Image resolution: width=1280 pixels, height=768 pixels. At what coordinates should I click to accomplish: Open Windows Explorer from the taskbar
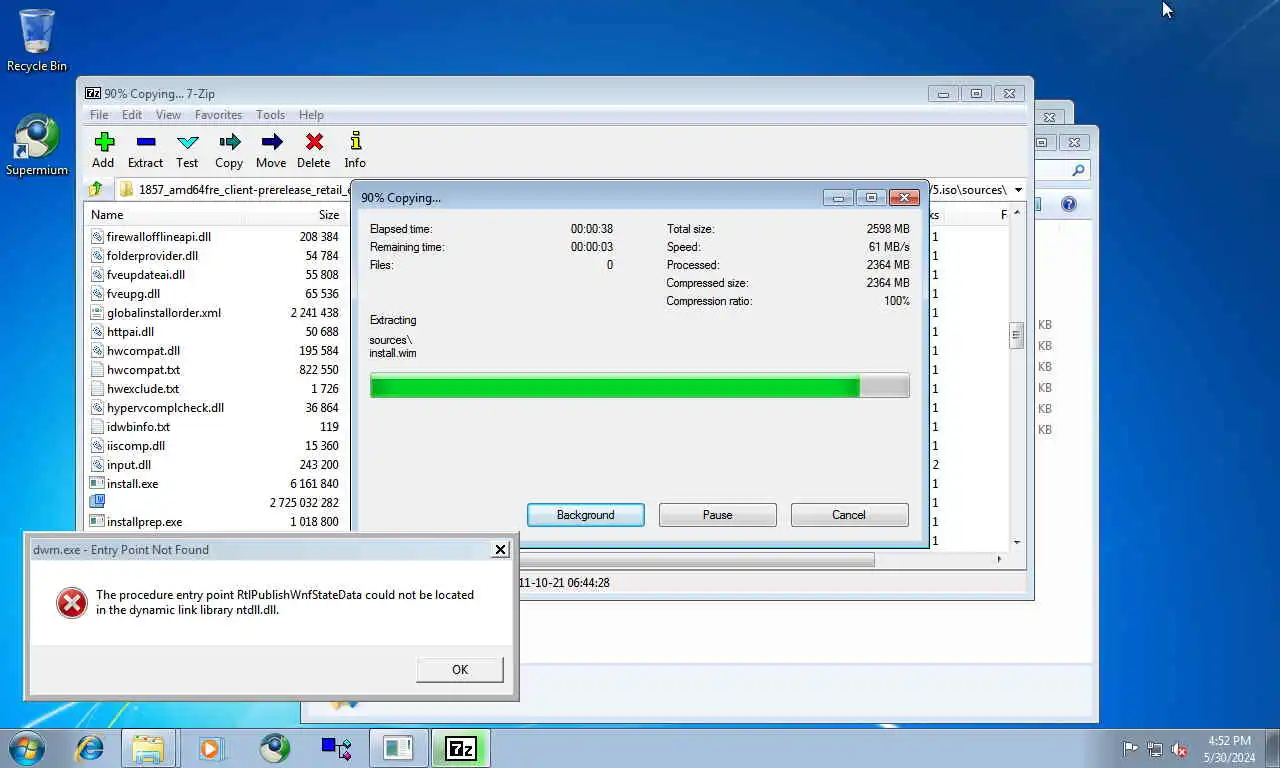pyautogui.click(x=148, y=748)
